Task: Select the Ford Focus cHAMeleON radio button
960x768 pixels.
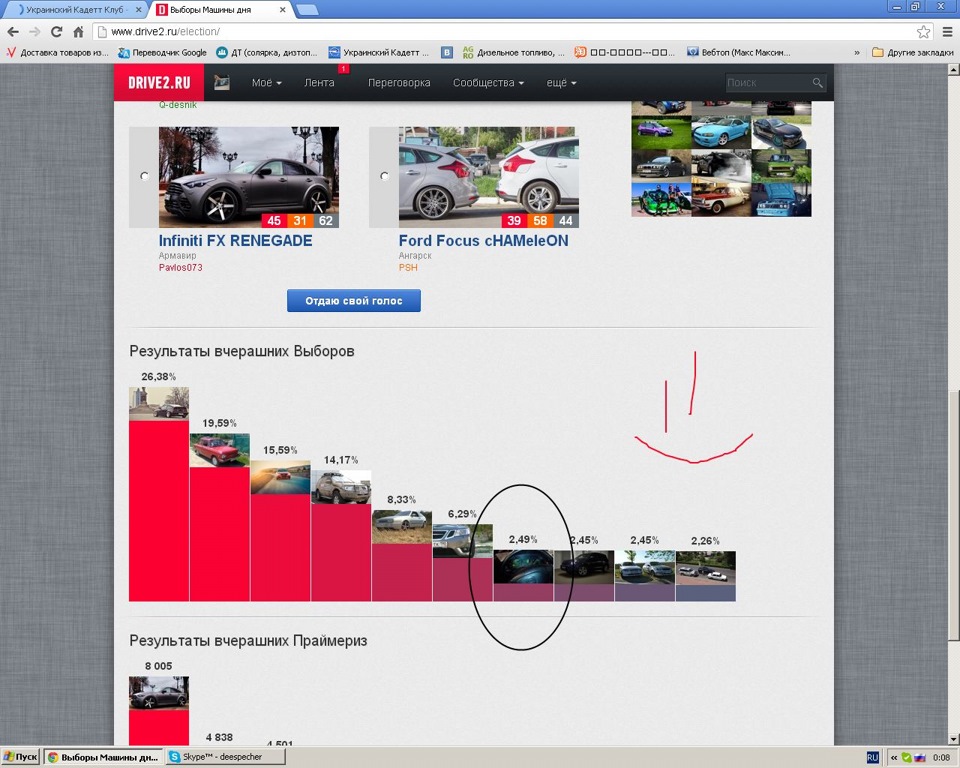Action: coord(384,176)
